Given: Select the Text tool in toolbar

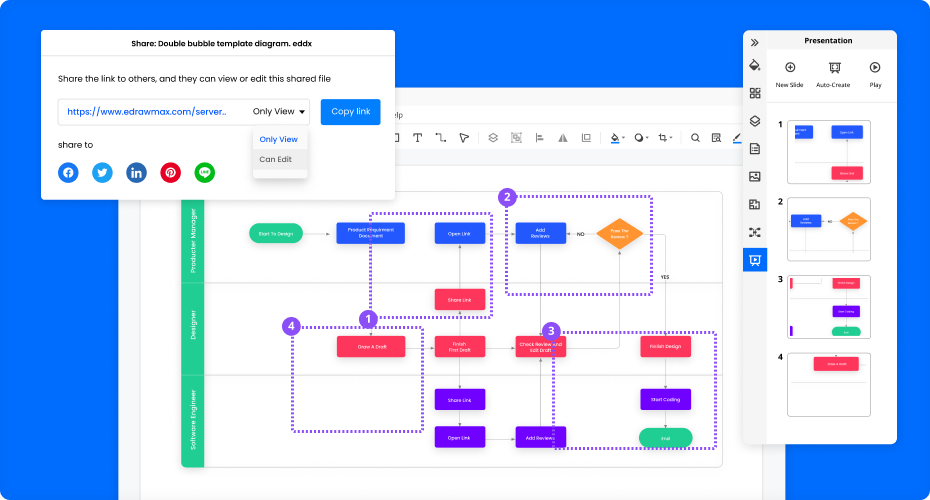Looking at the screenshot, I should [417, 138].
